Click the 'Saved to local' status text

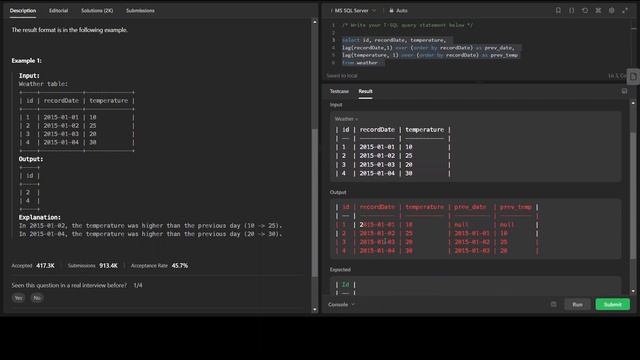pyautogui.click(x=342, y=76)
